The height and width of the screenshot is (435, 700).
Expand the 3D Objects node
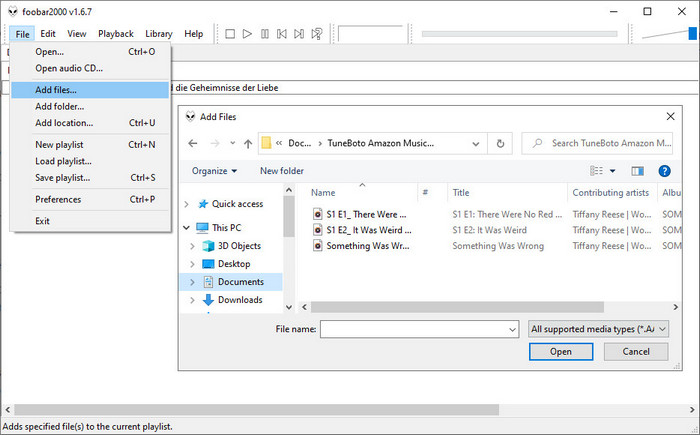click(192, 246)
